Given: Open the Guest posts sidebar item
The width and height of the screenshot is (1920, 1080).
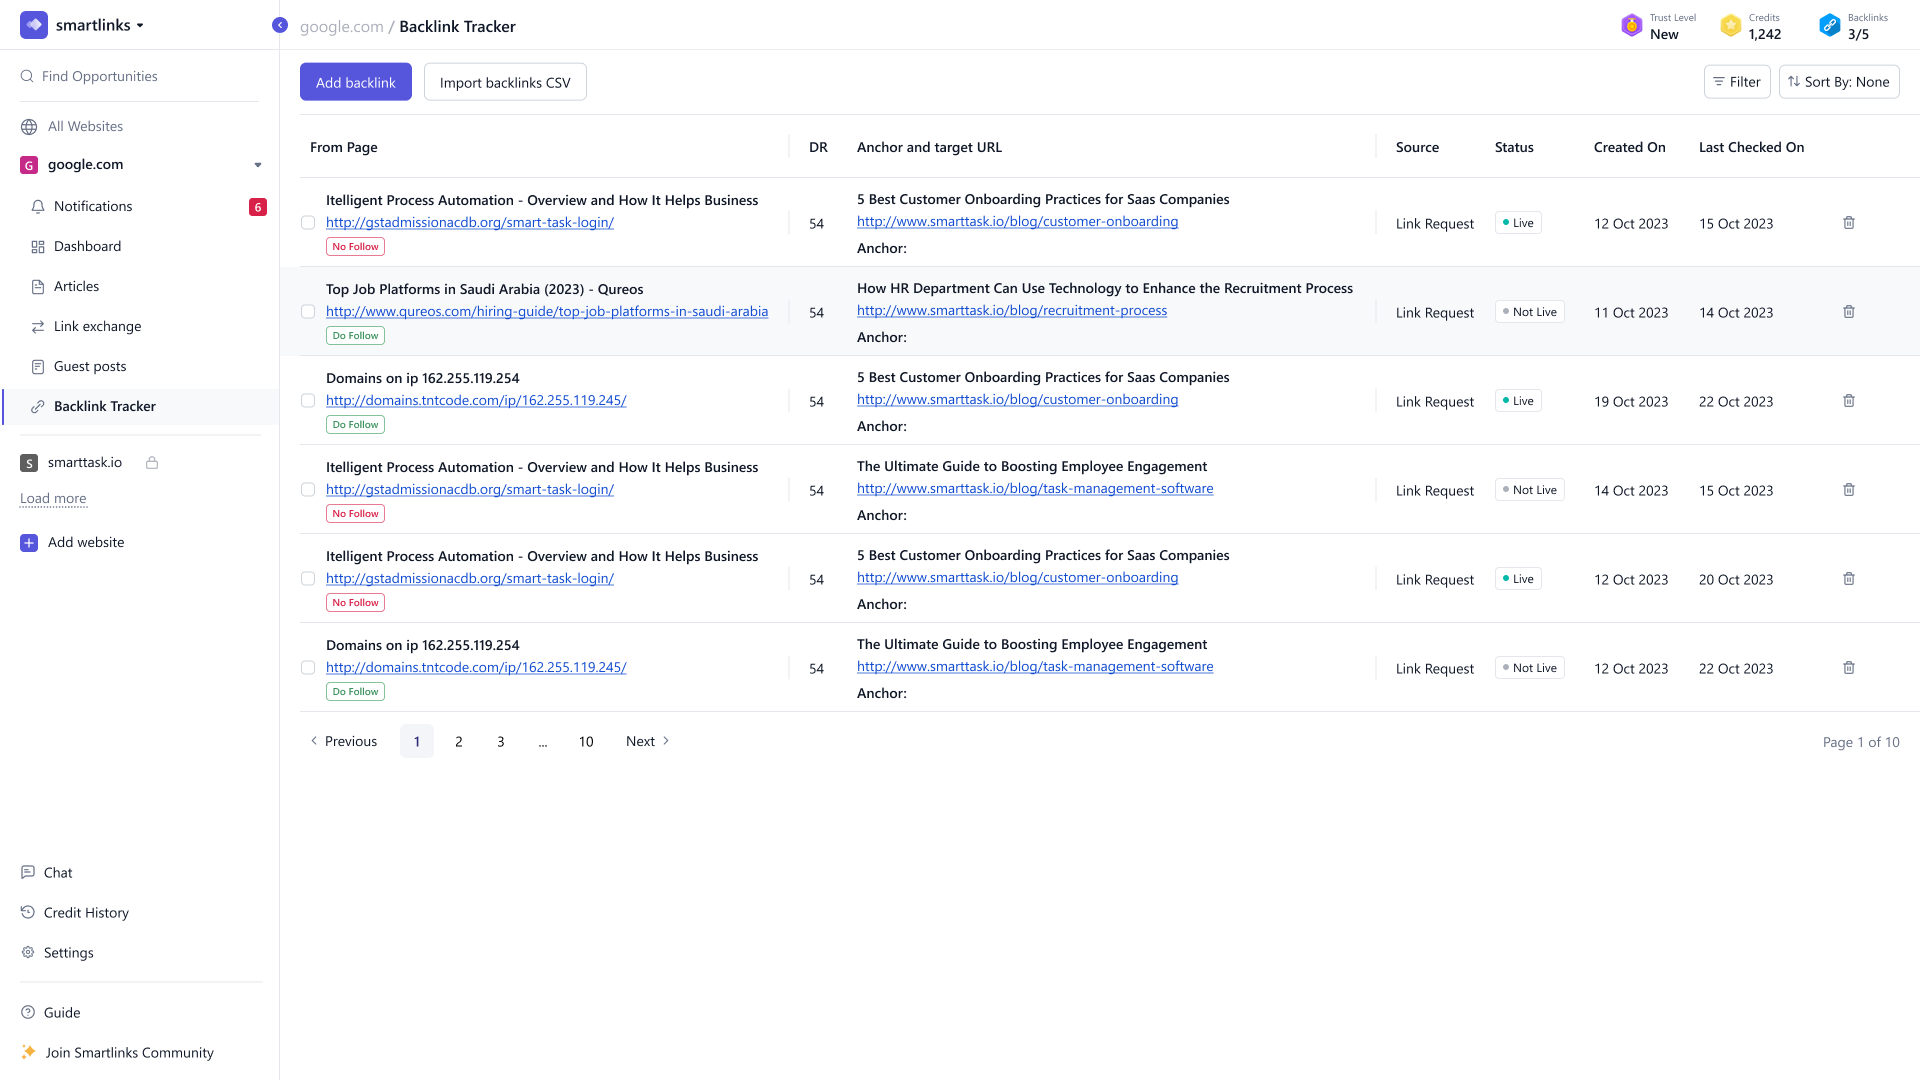Looking at the screenshot, I should (x=90, y=366).
